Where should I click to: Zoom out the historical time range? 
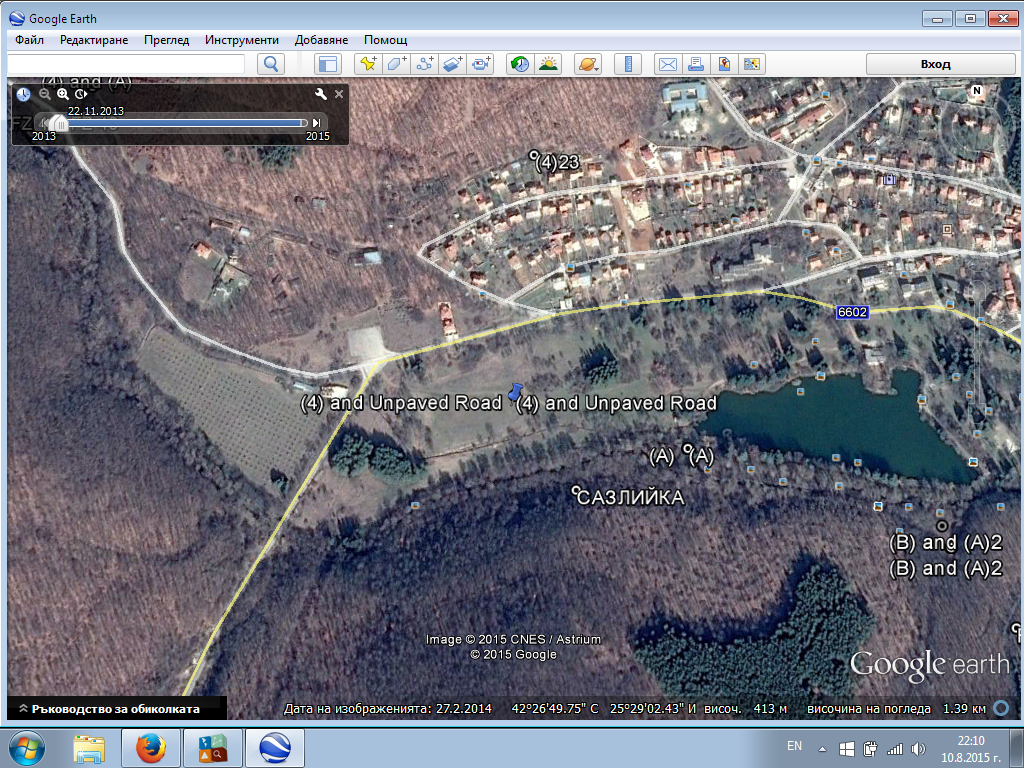point(44,94)
